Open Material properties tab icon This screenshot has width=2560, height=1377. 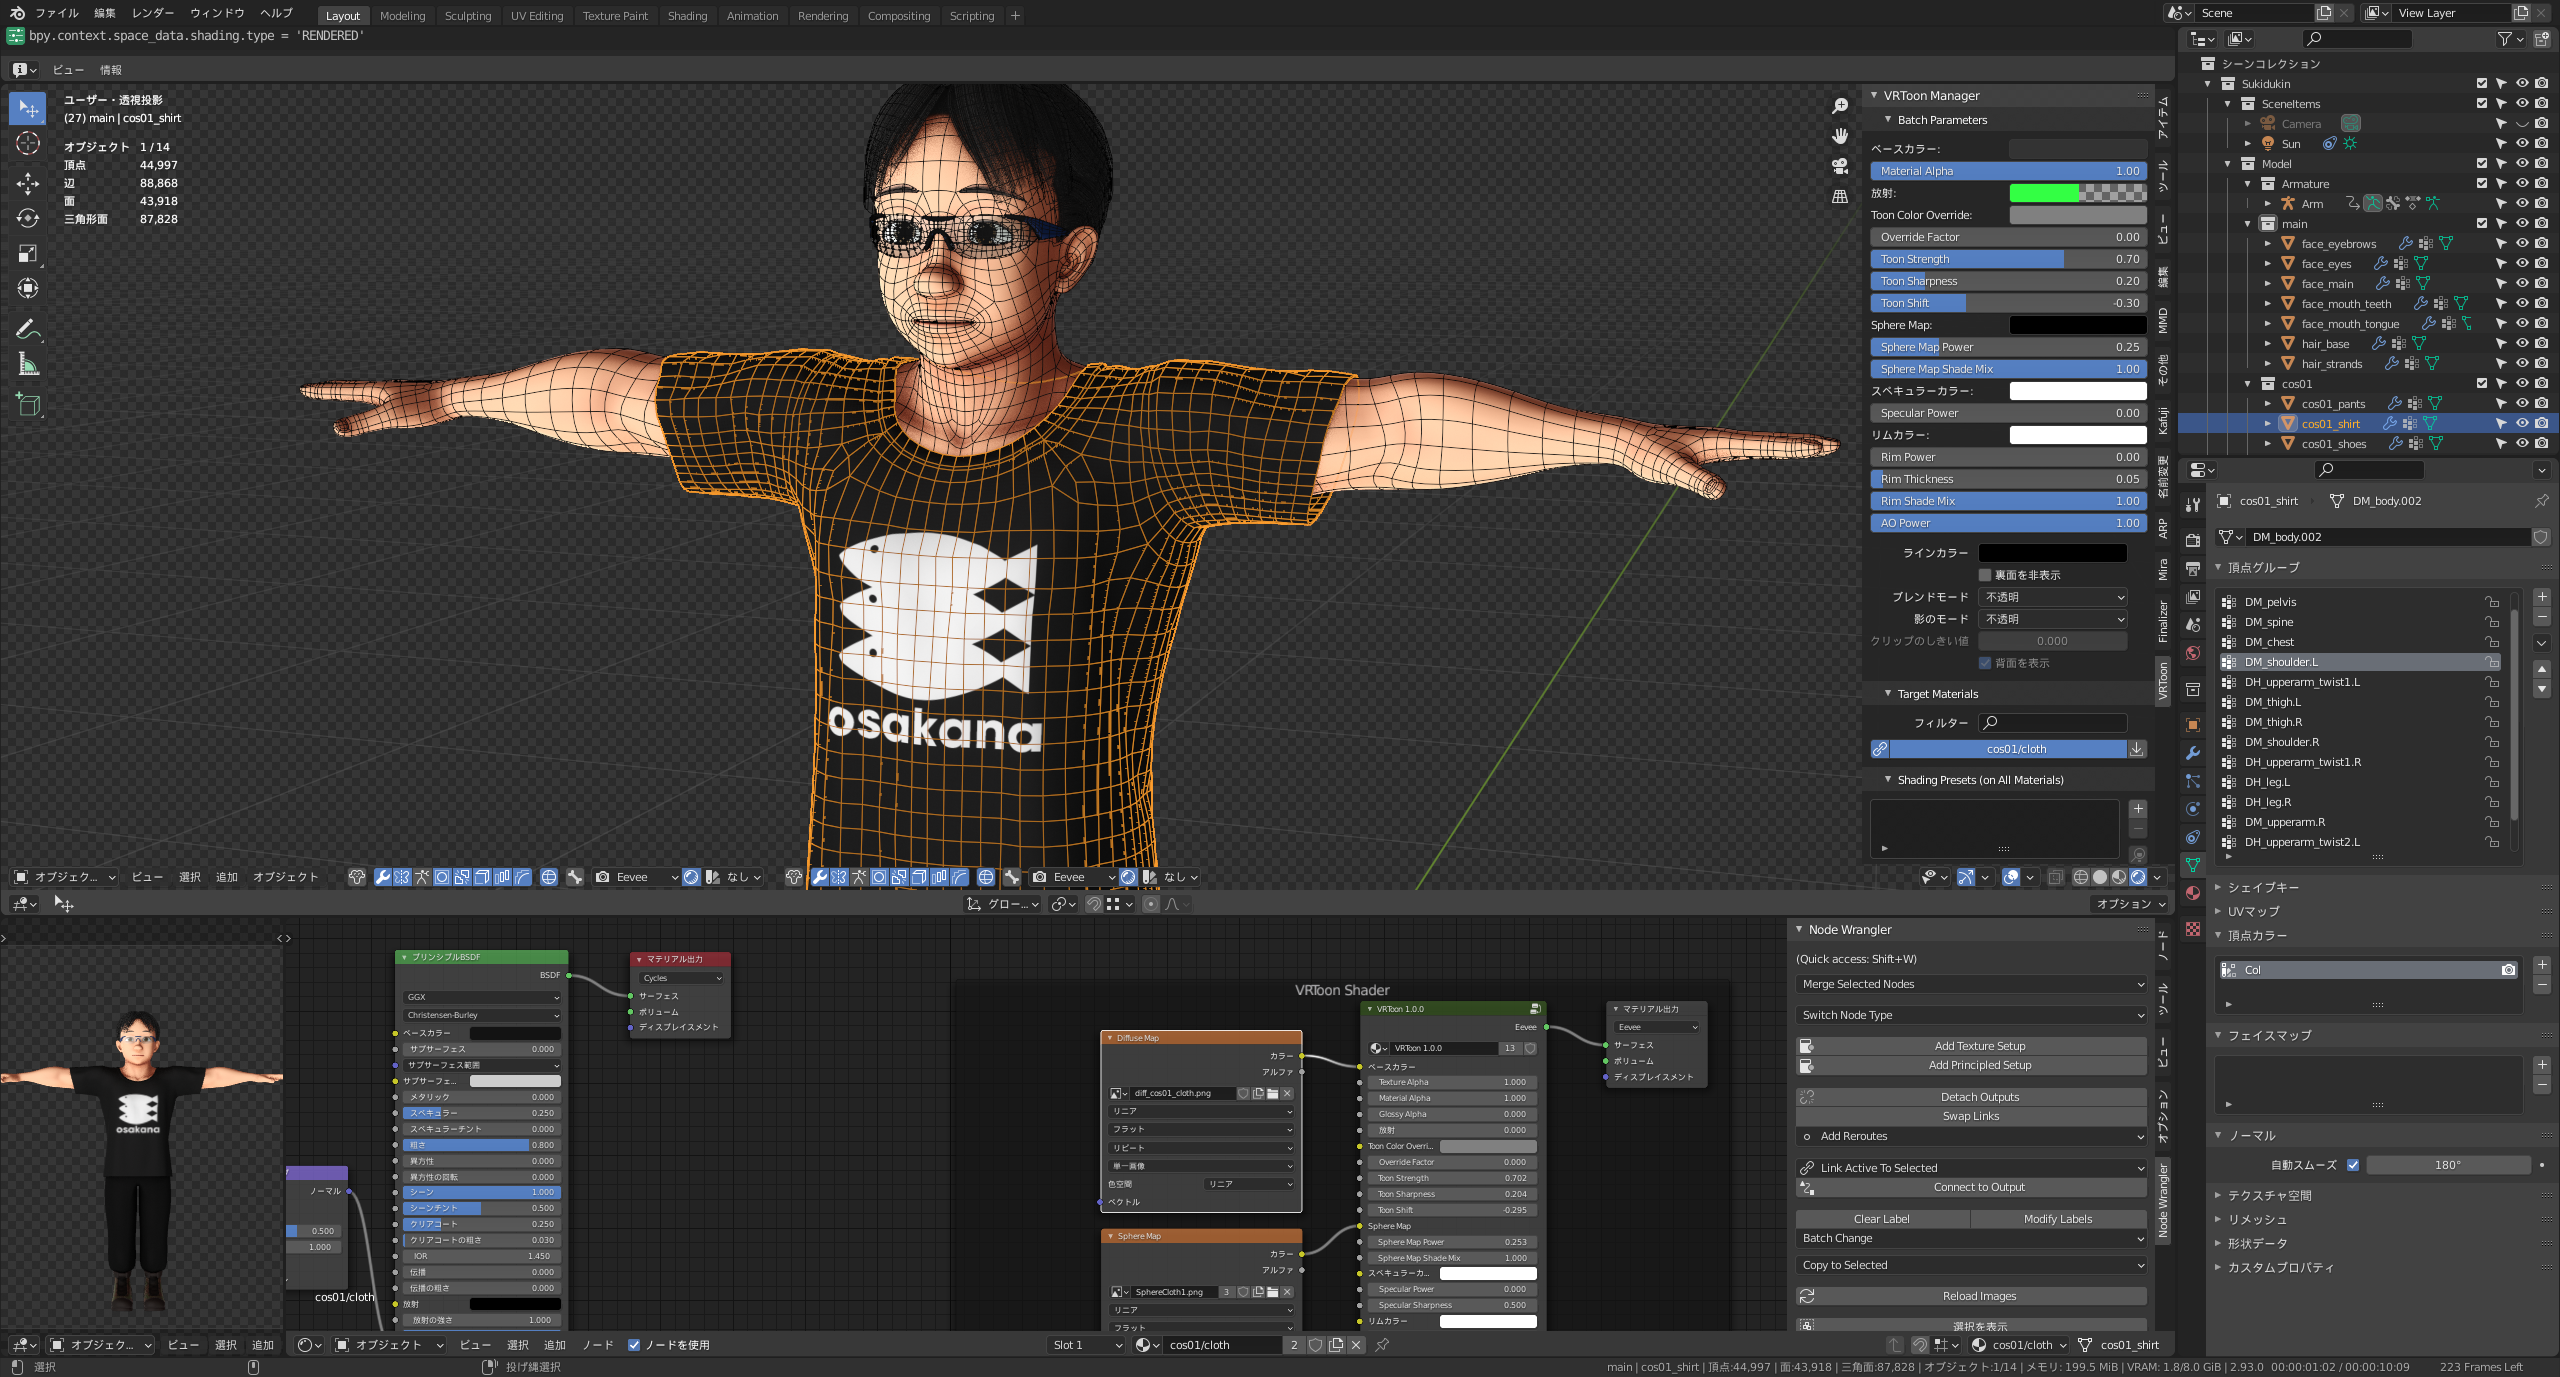[x=2193, y=893]
